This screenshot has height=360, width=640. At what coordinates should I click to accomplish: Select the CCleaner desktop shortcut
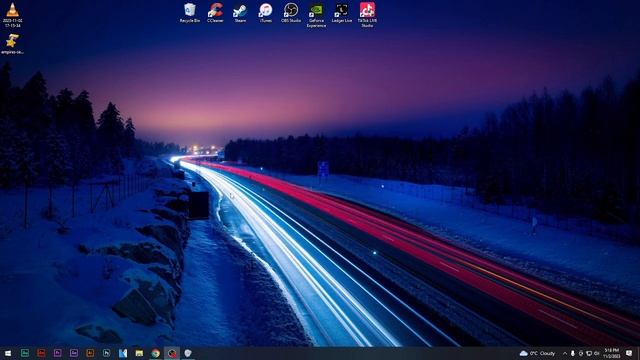215,13
